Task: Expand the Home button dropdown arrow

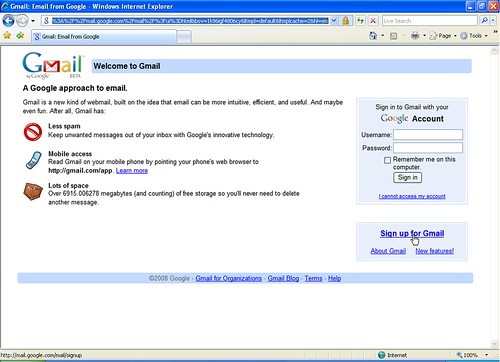Action: [x=382, y=35]
